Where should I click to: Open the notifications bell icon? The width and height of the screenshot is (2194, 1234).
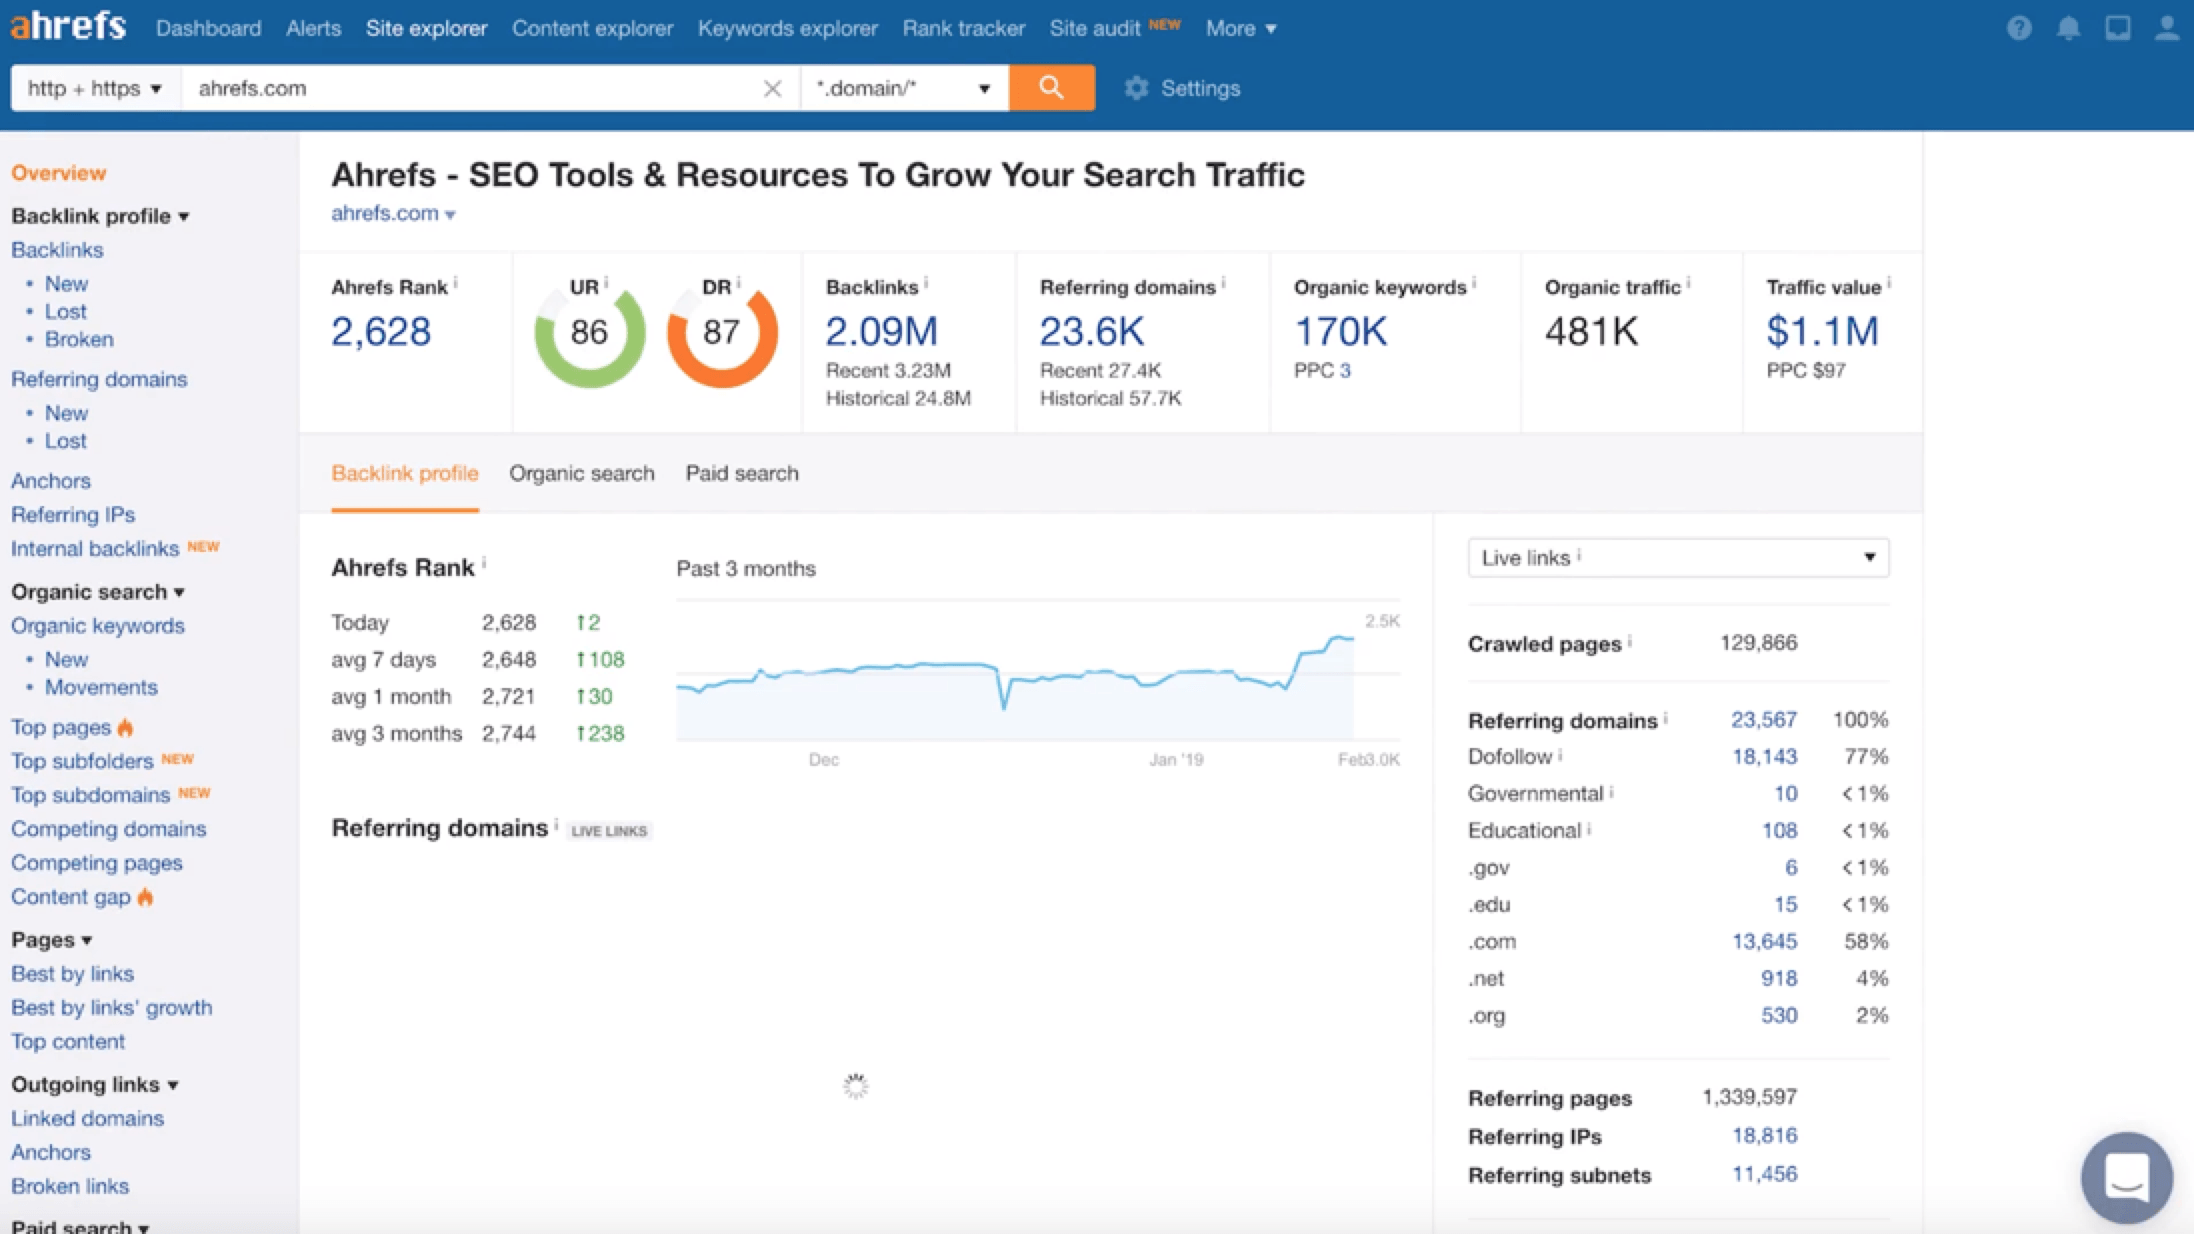point(2068,28)
